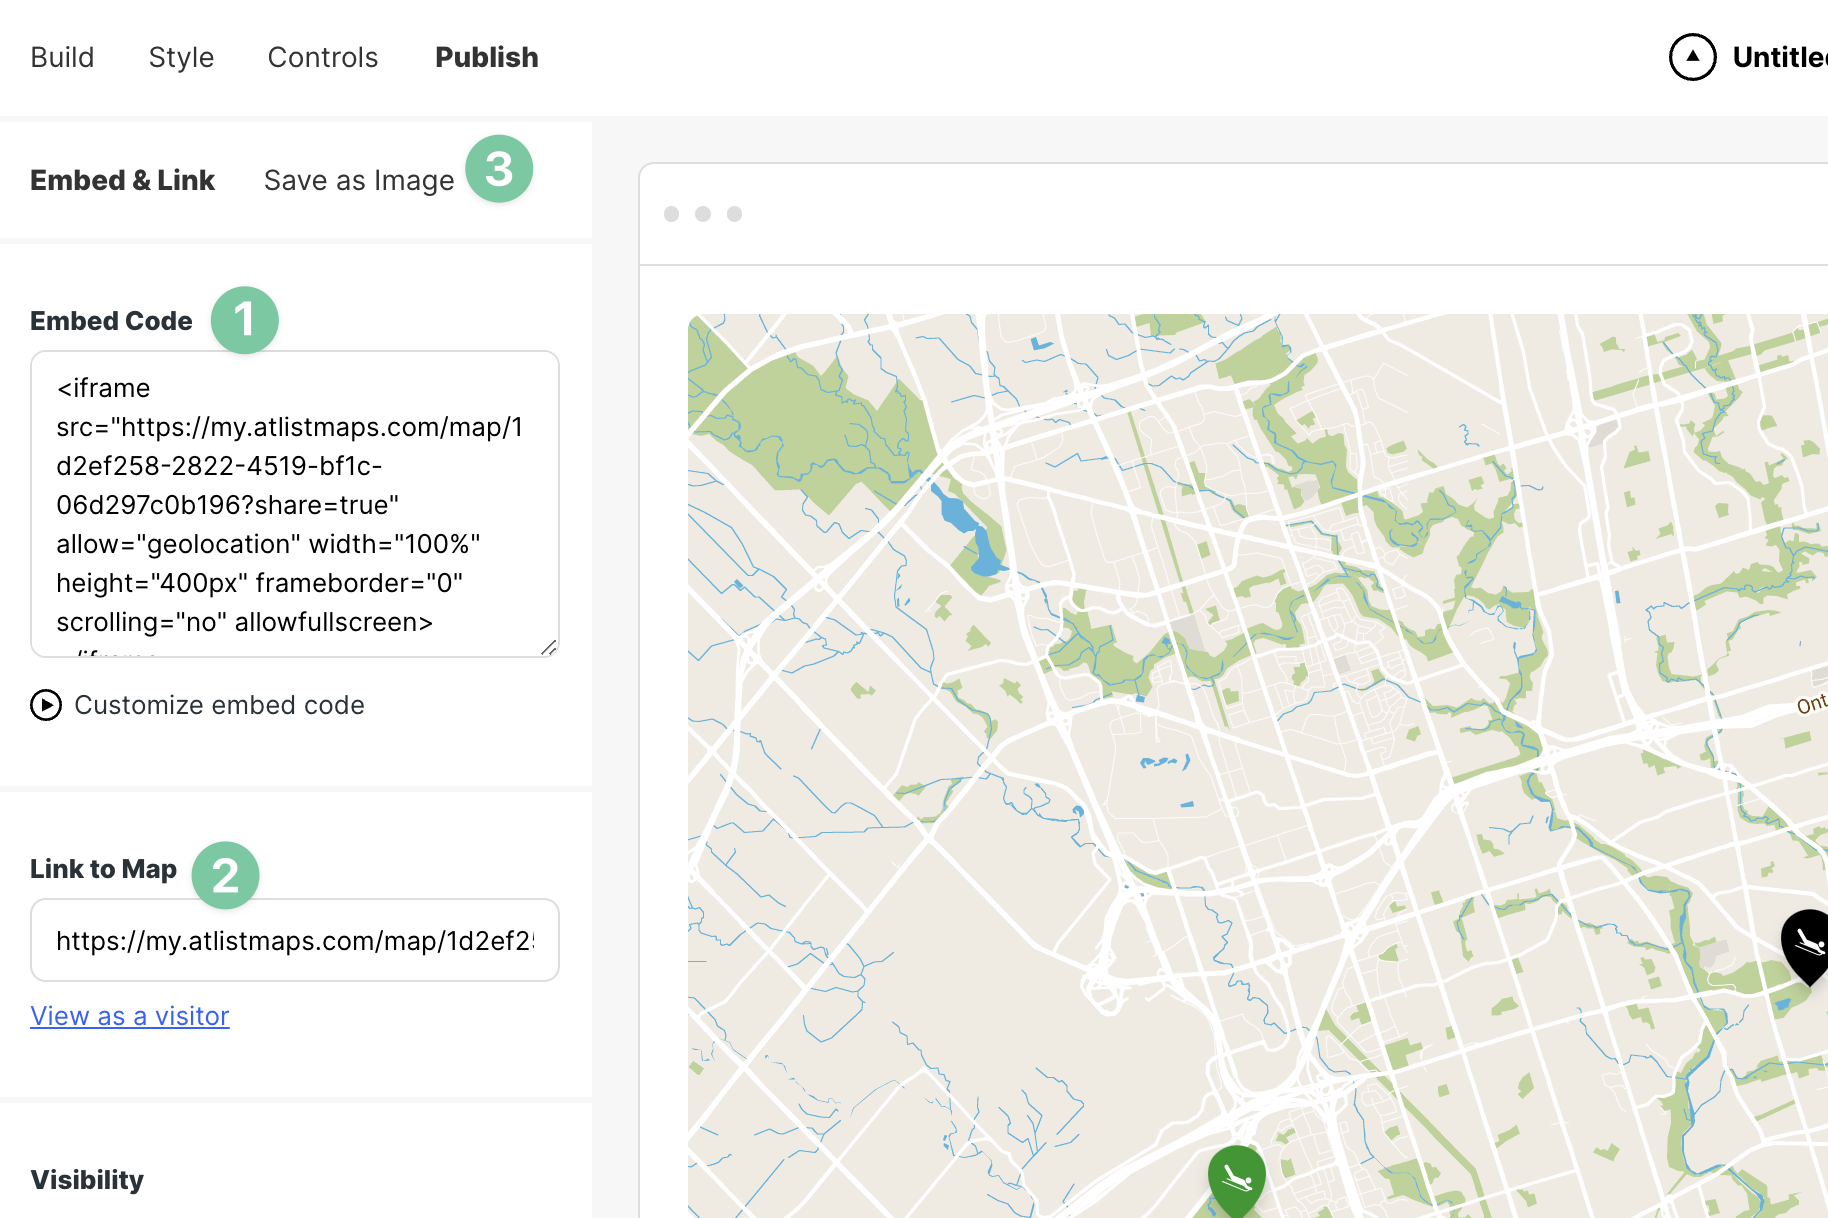Click the black sledding map marker
1828x1218 pixels.
tap(1806, 942)
